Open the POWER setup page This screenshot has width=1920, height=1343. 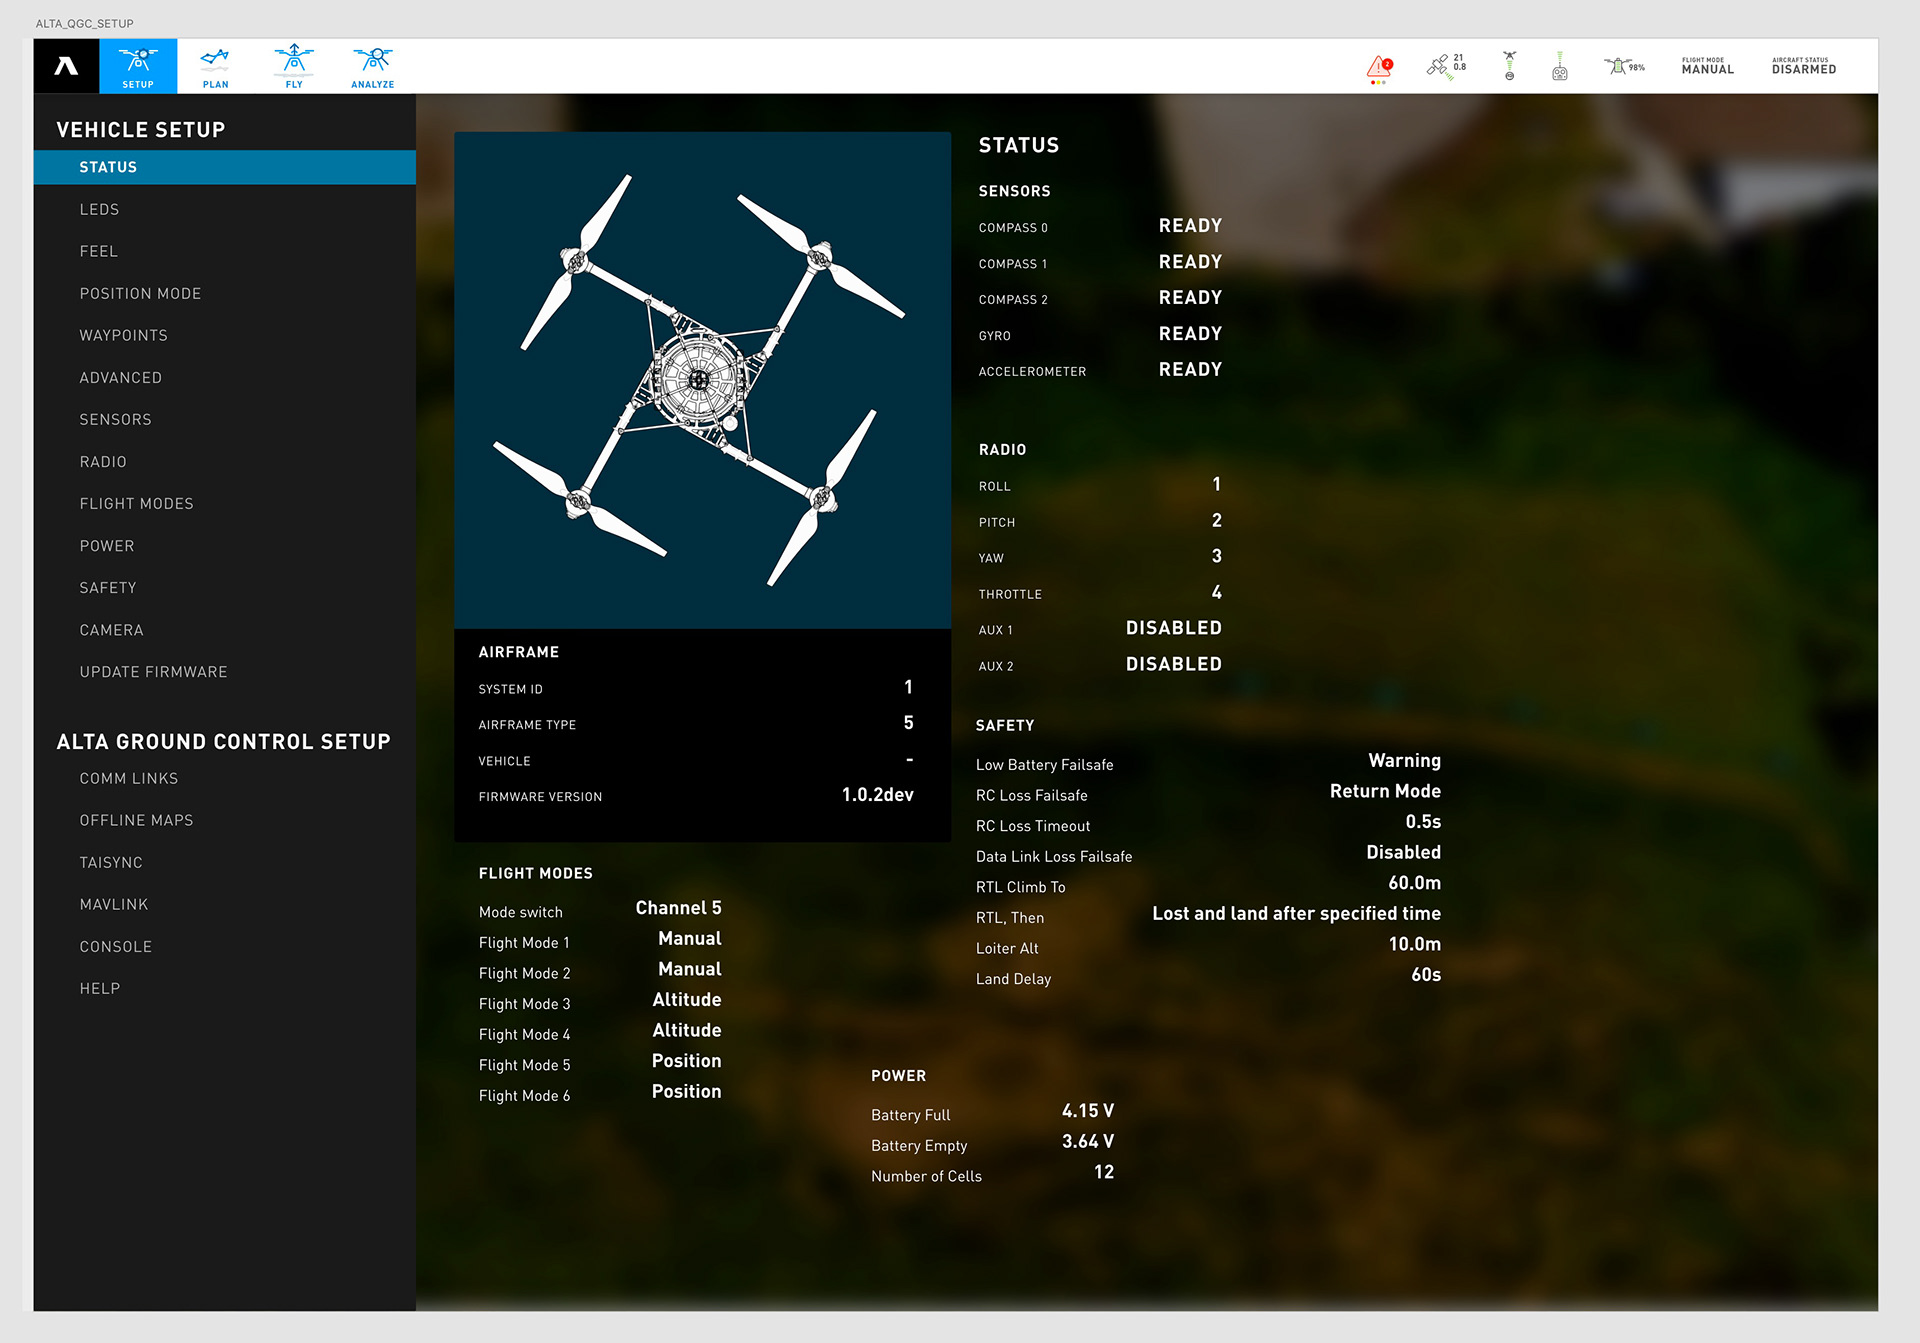[x=106, y=545]
